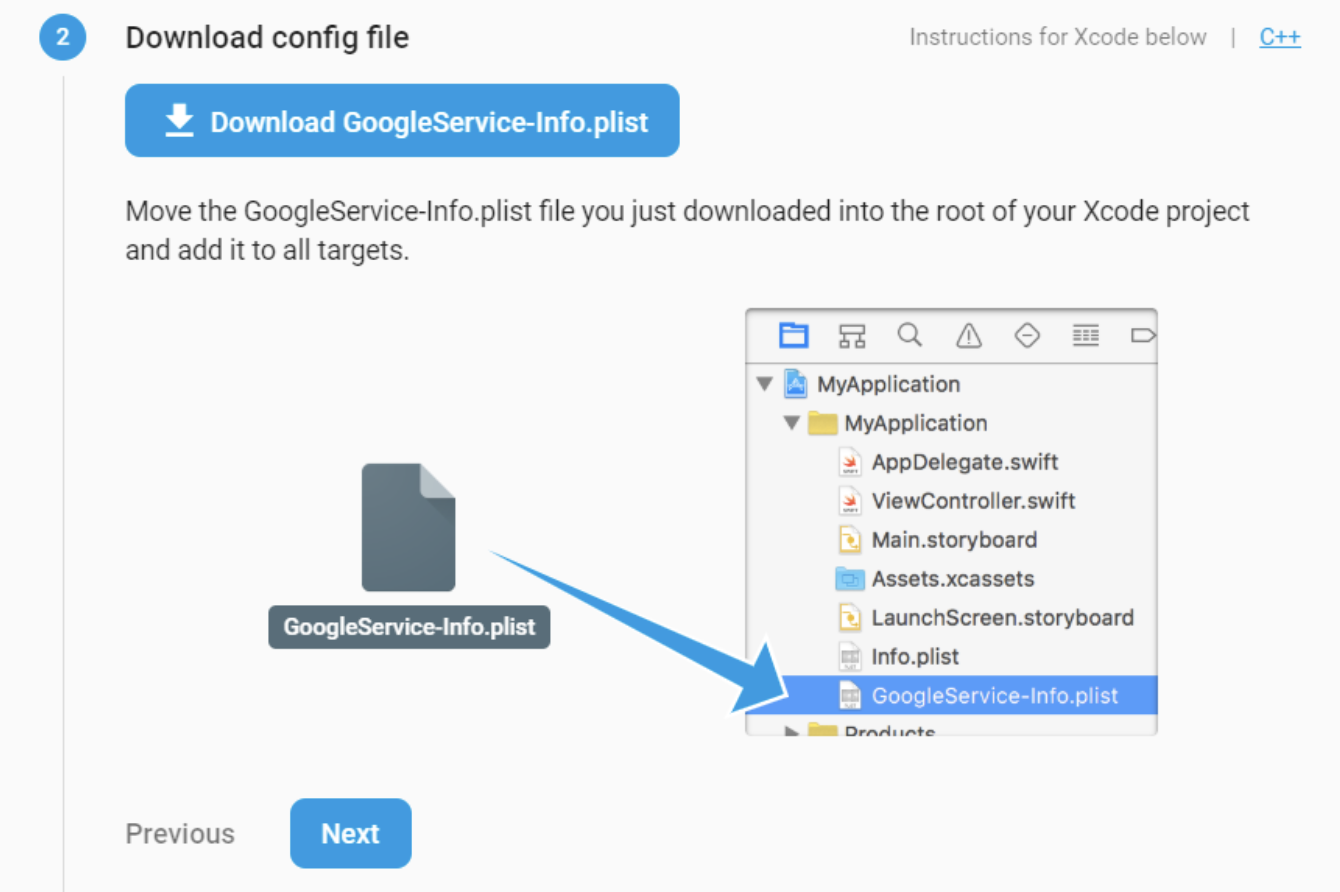This screenshot has height=892, width=1340.
Task: Select highlighted GoogleService-Info.plist navigator row
Action: pyautogui.click(x=952, y=696)
